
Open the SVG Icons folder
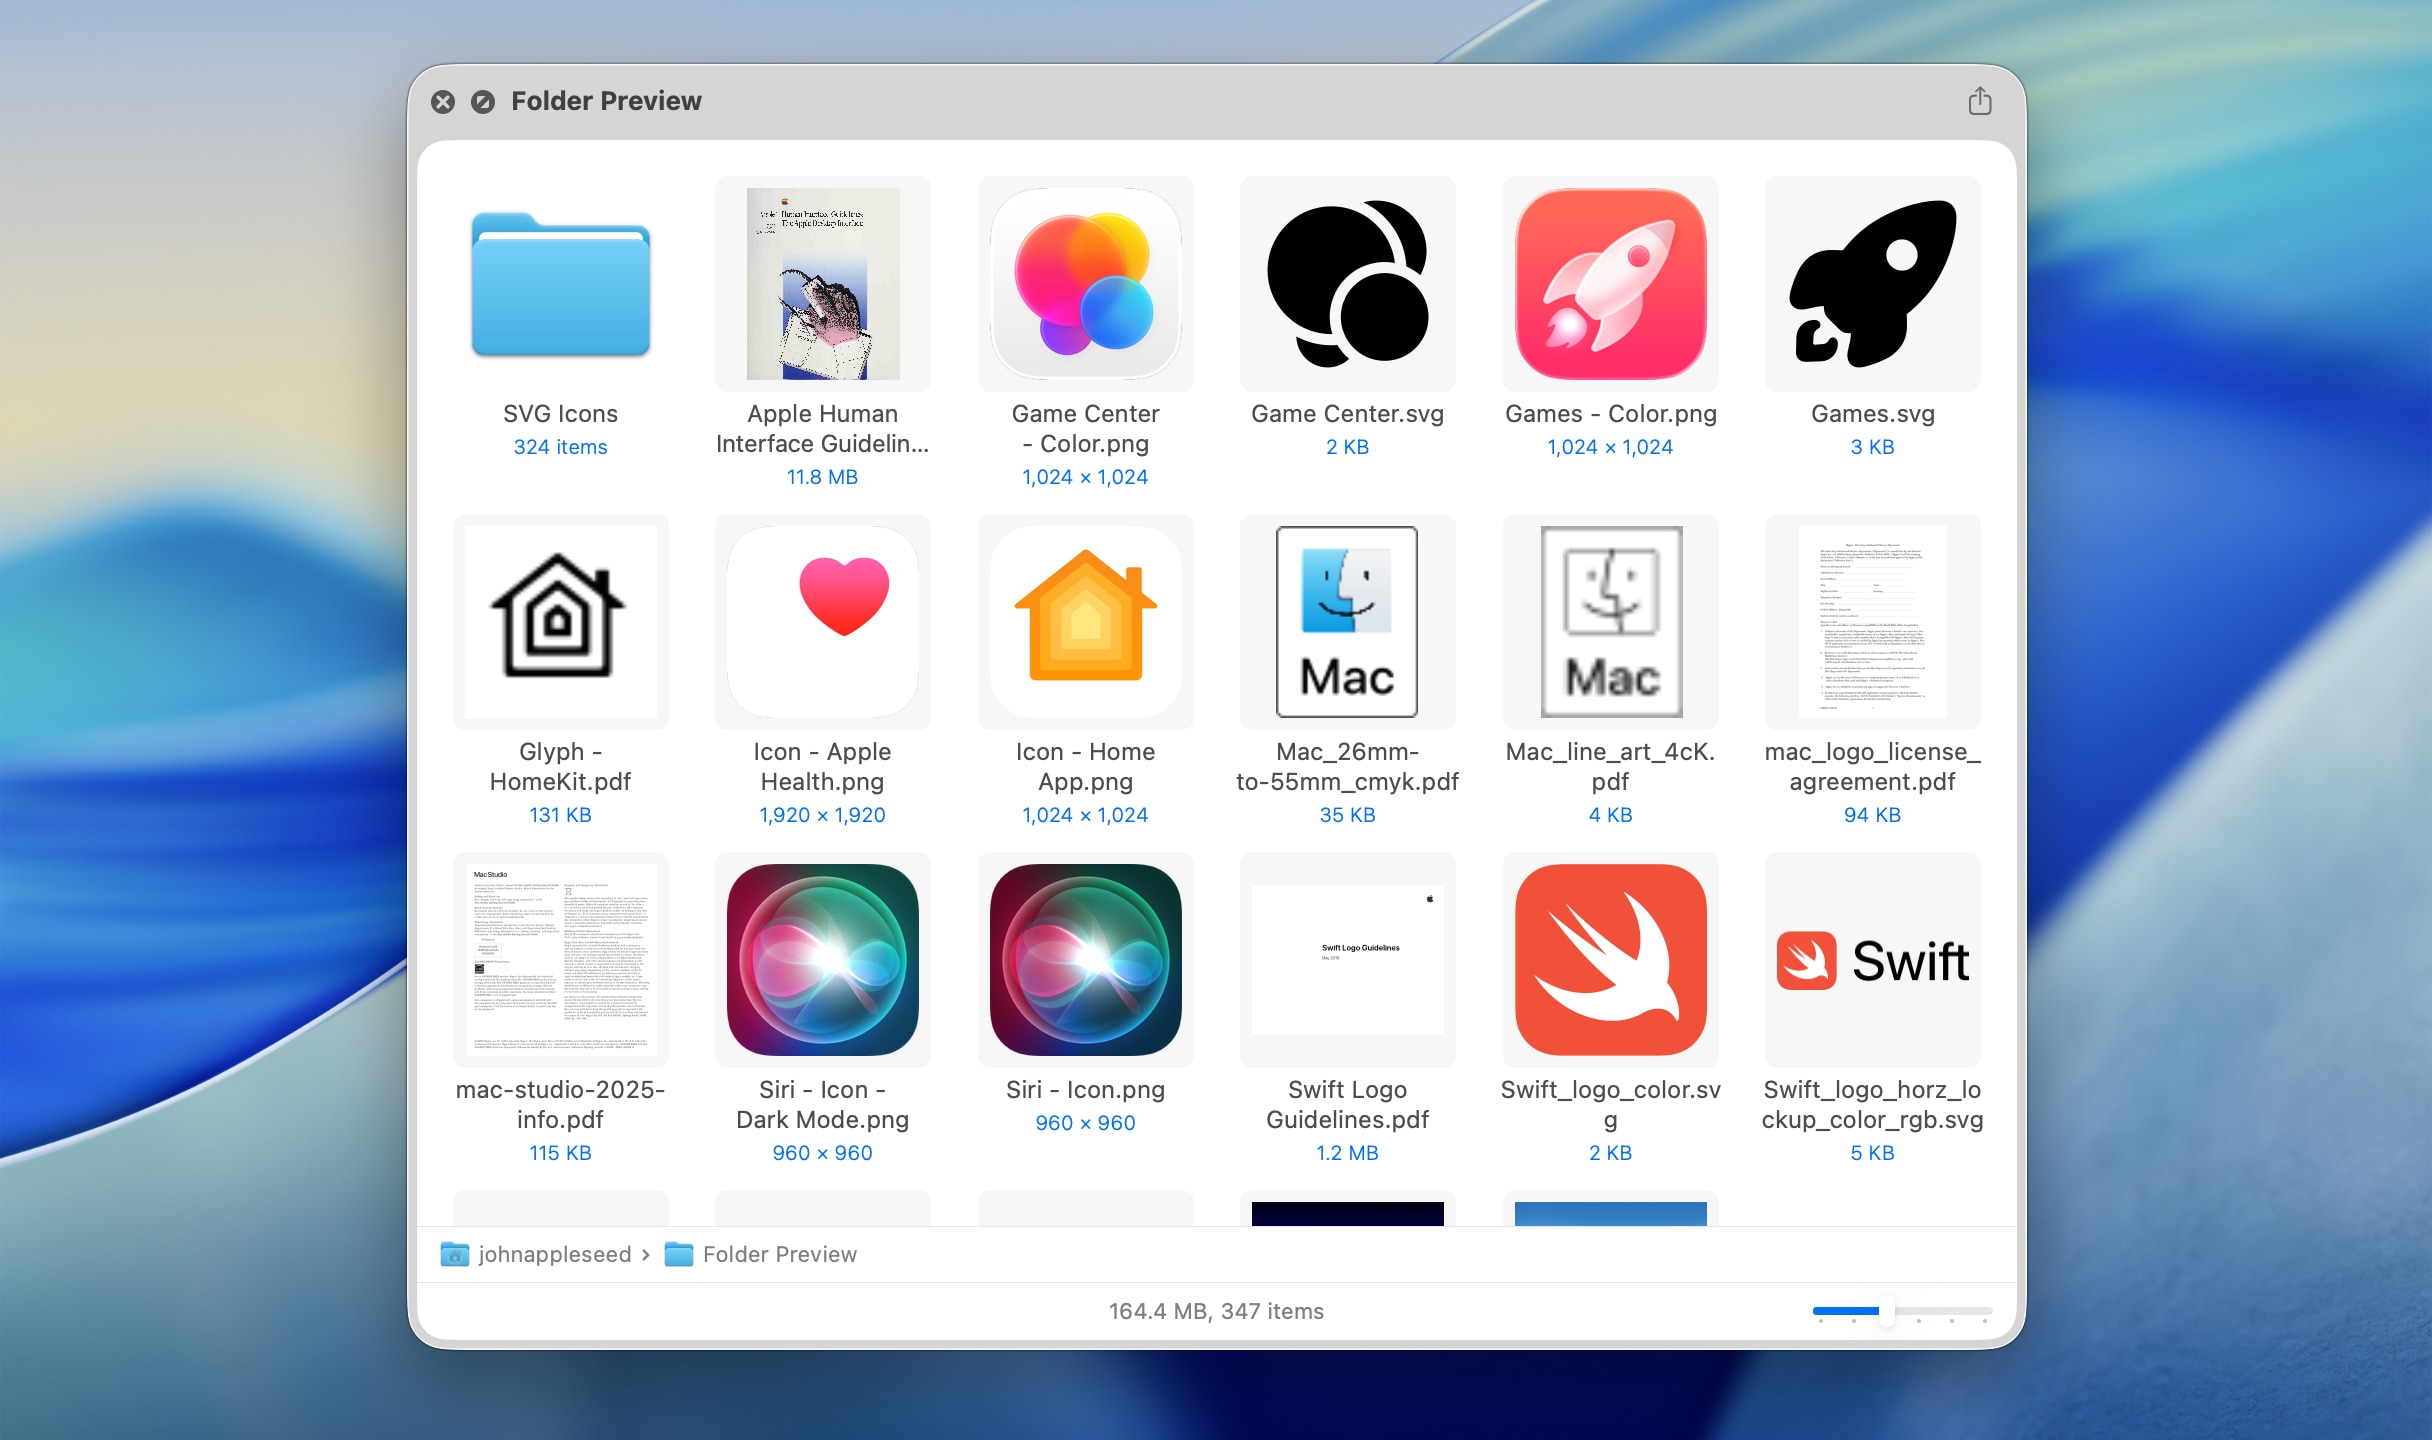[560, 285]
